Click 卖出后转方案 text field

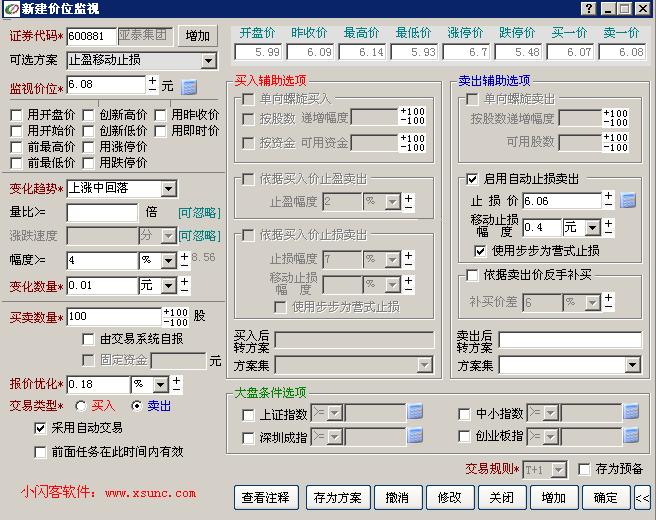570,340
